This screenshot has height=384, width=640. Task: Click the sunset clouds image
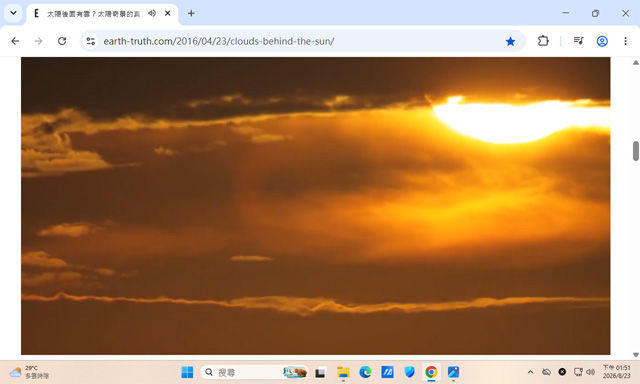pos(316,206)
